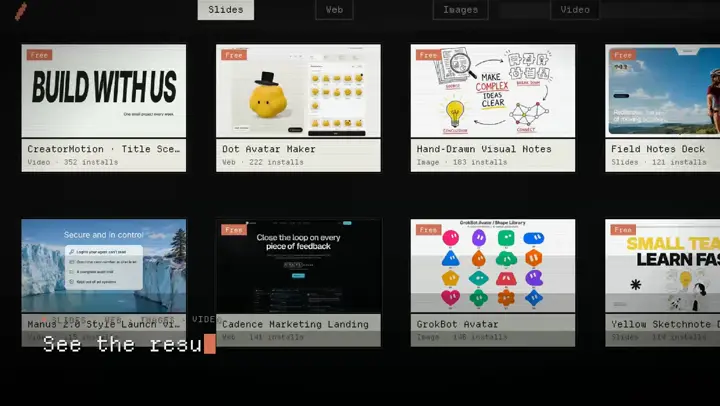Image resolution: width=720 pixels, height=406 pixels.
Task: Click the orange logo icon at top left
Action: click(21, 11)
